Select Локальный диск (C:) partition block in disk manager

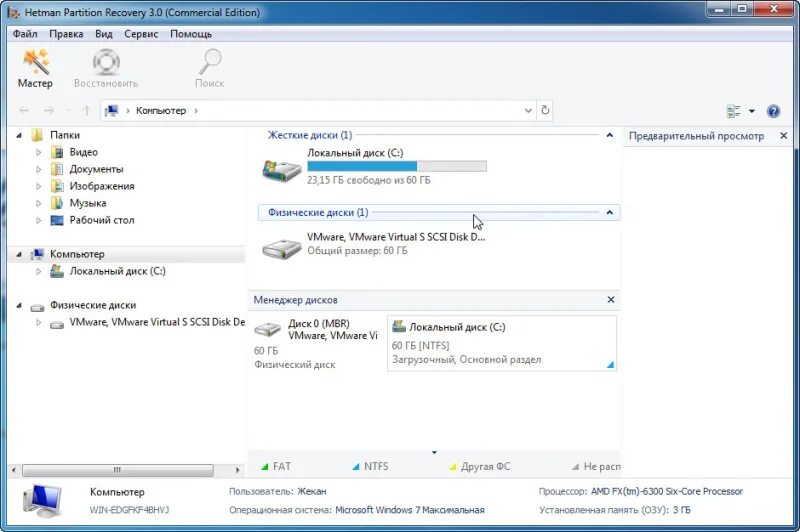click(502, 343)
